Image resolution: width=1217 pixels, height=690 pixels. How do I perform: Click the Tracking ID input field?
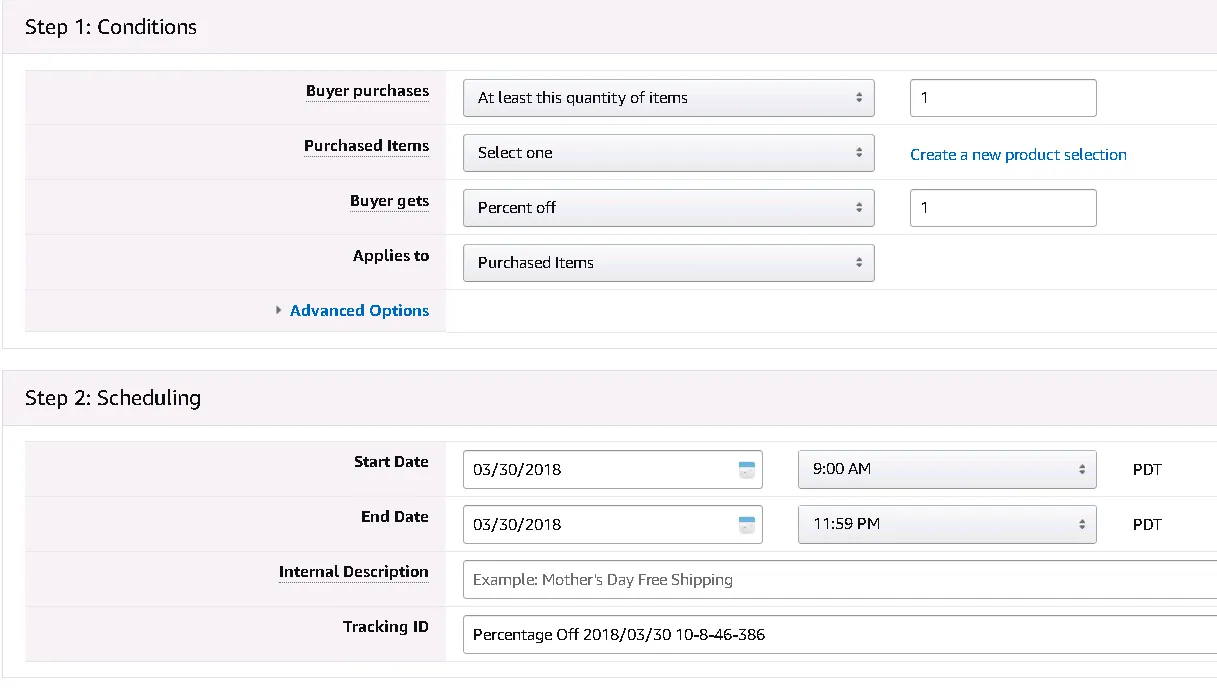840,634
